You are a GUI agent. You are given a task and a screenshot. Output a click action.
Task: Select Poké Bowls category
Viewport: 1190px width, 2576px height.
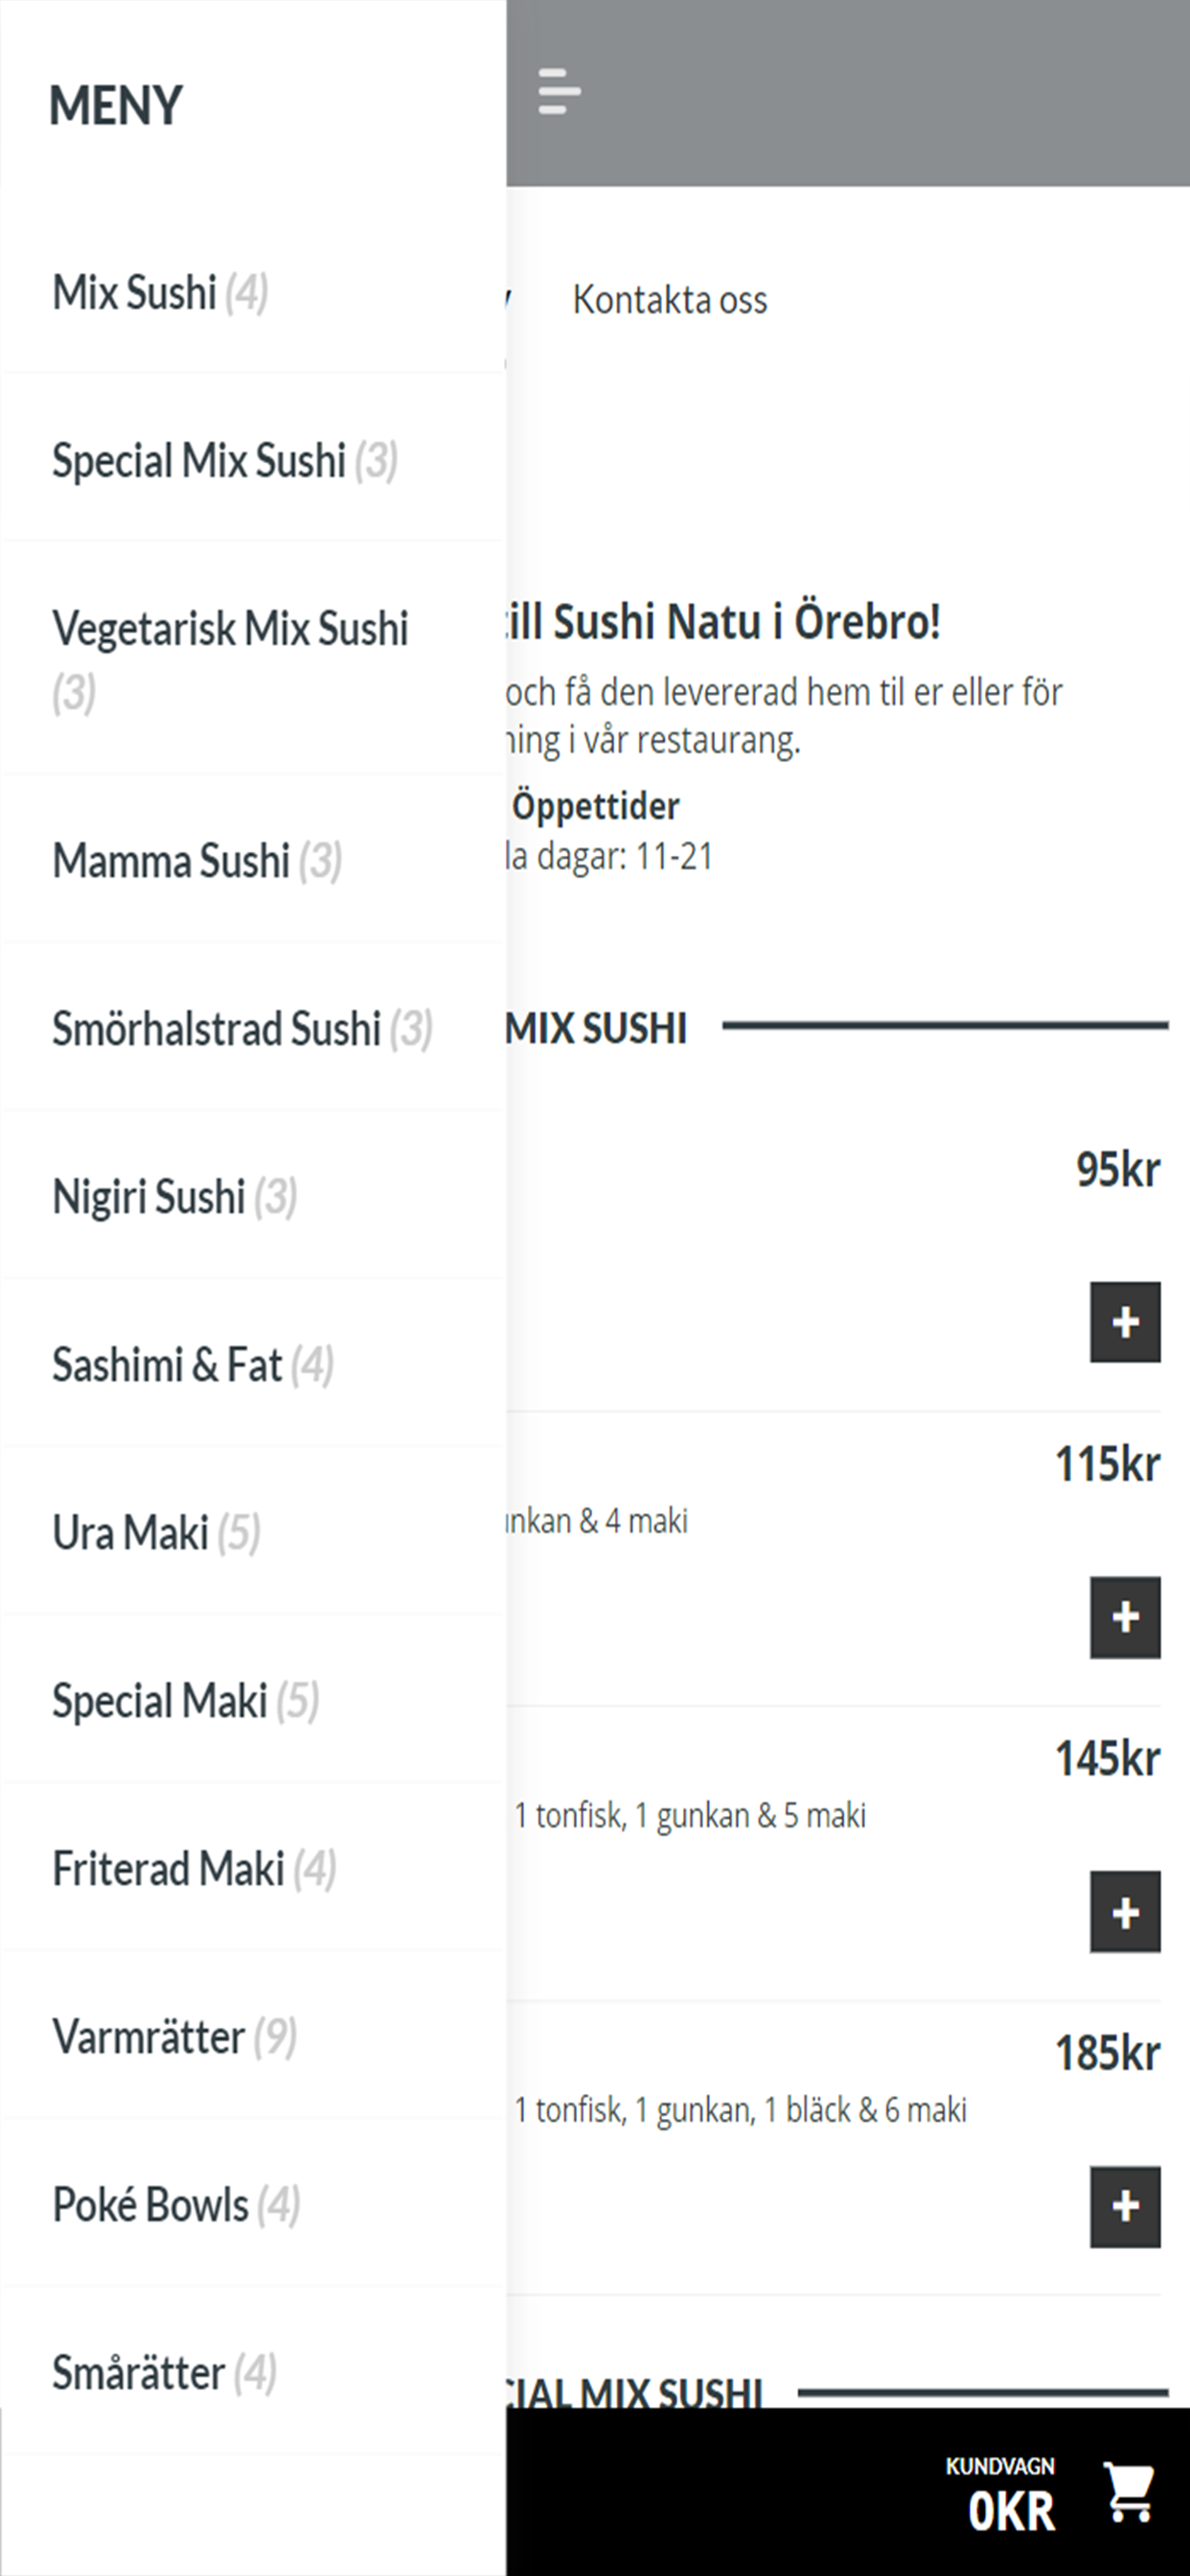pyautogui.click(x=254, y=2204)
